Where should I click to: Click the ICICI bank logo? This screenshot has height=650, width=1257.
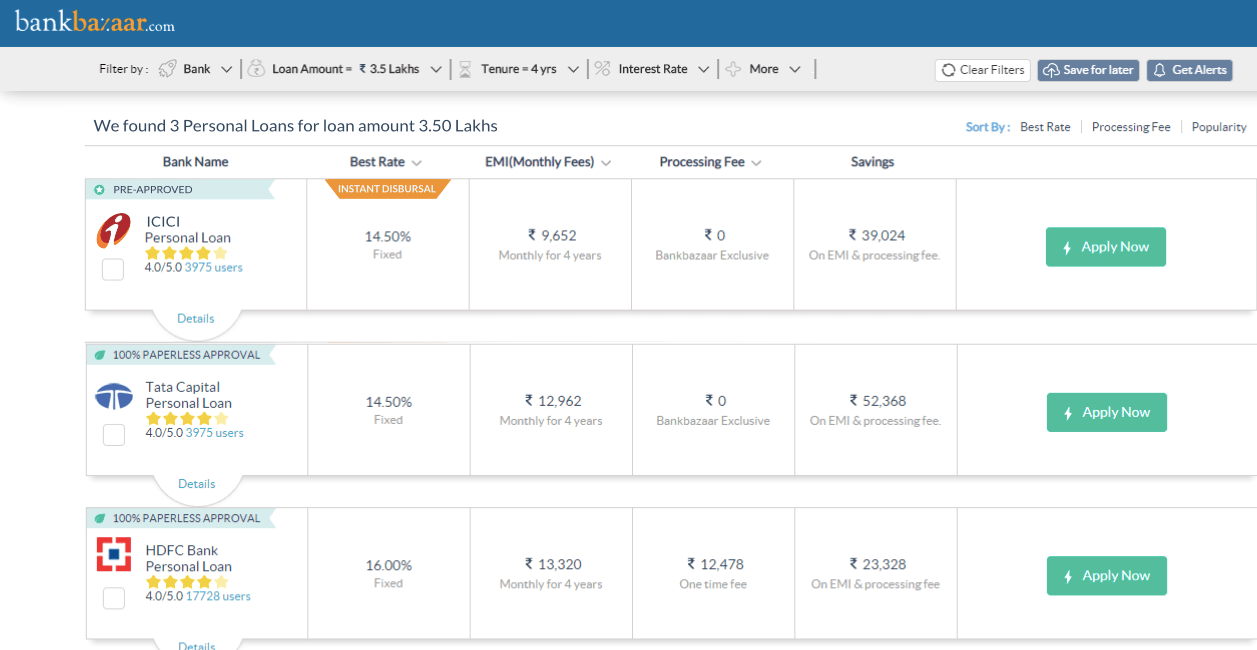point(113,231)
